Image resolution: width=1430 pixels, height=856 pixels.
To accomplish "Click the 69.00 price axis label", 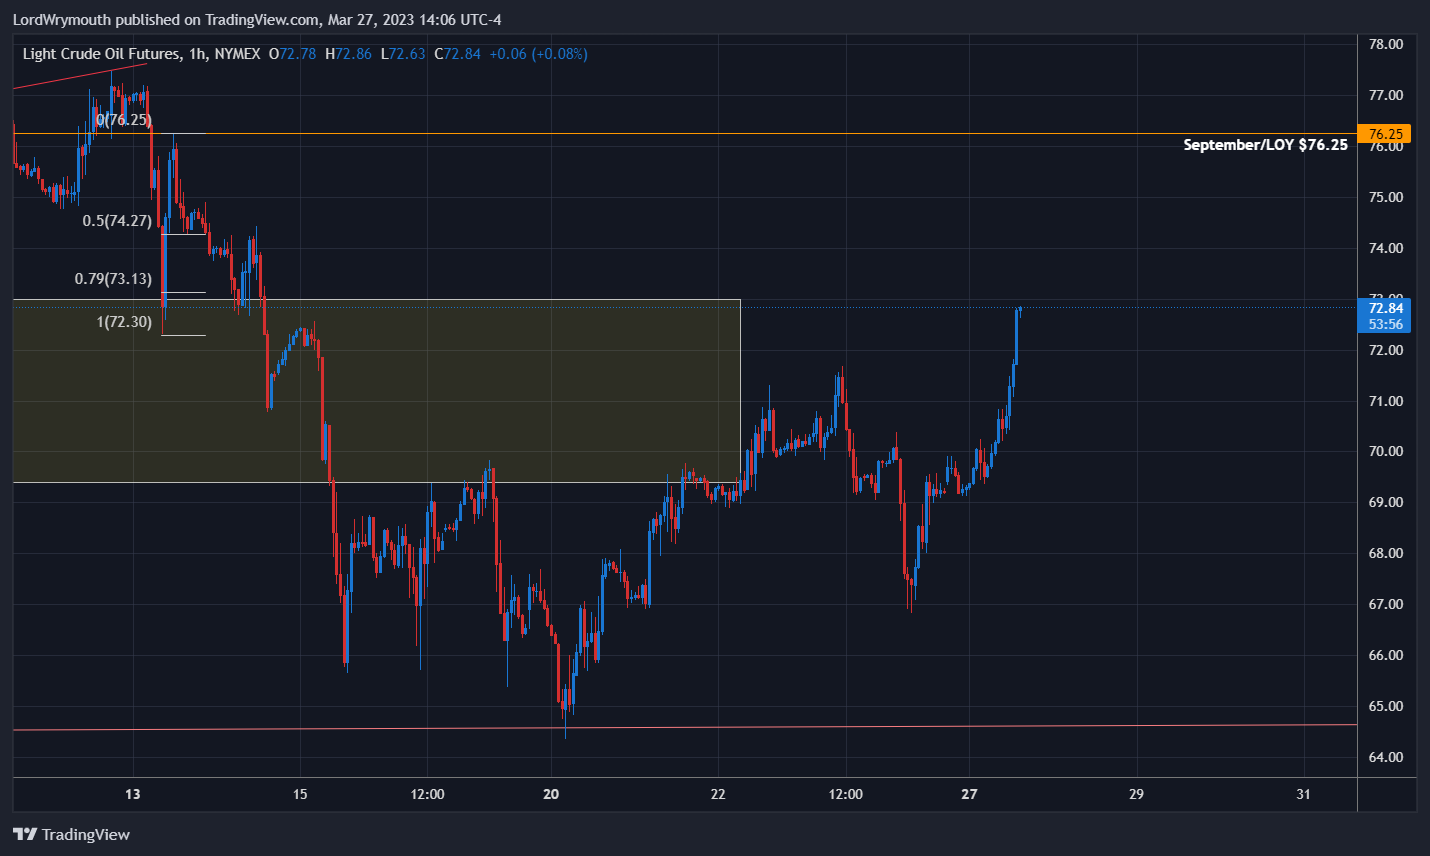I will [x=1385, y=502].
